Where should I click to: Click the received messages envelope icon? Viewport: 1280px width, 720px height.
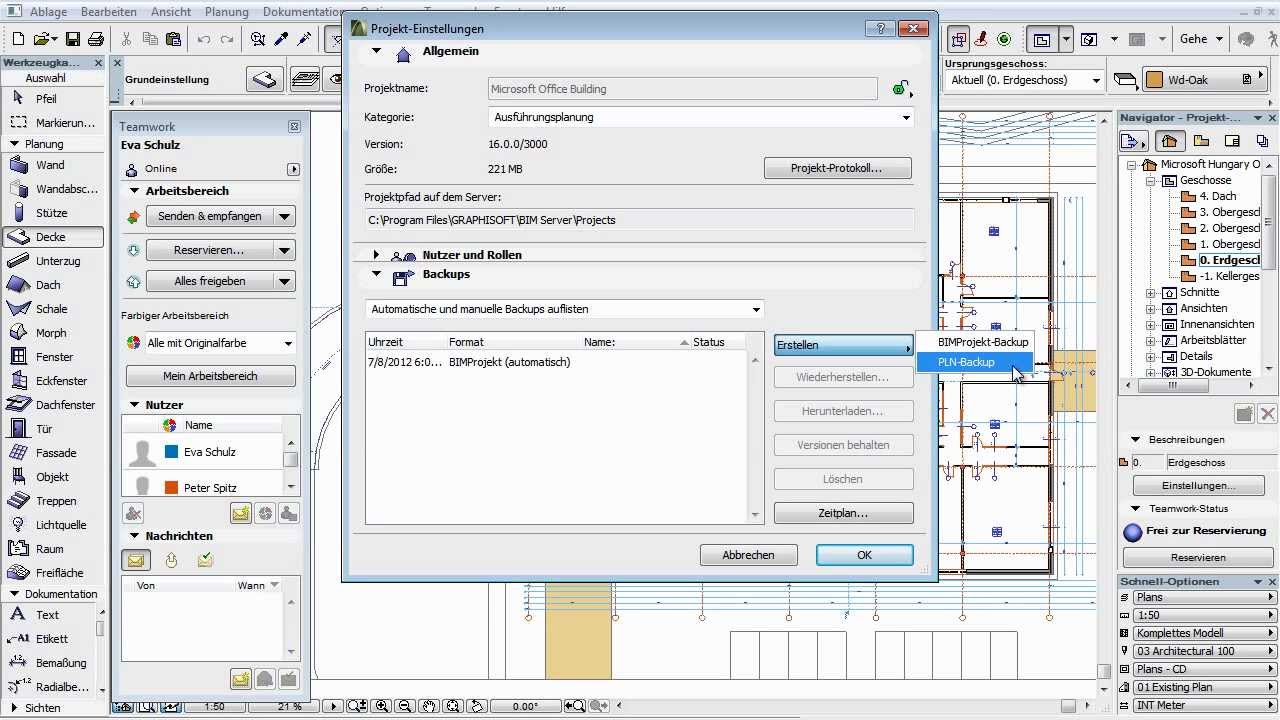[x=136, y=560]
